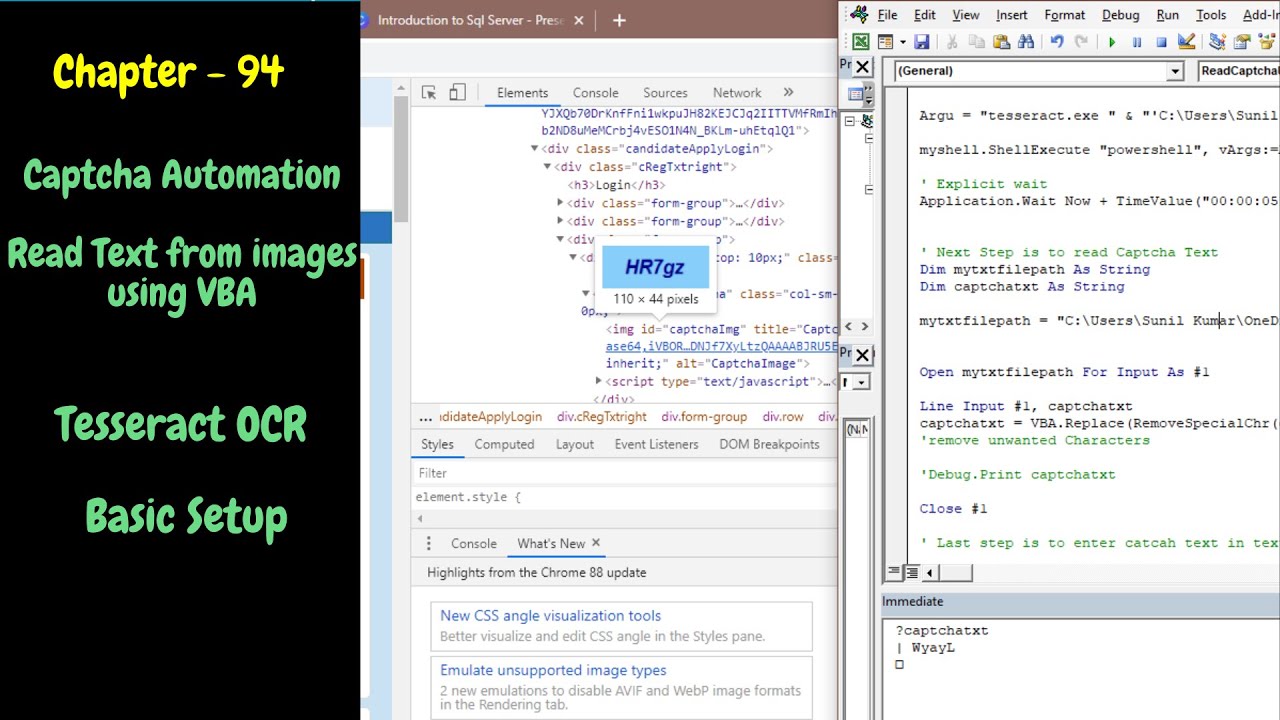Open the File menu in VBA editor
The width and height of the screenshot is (1280, 720).
(x=887, y=15)
